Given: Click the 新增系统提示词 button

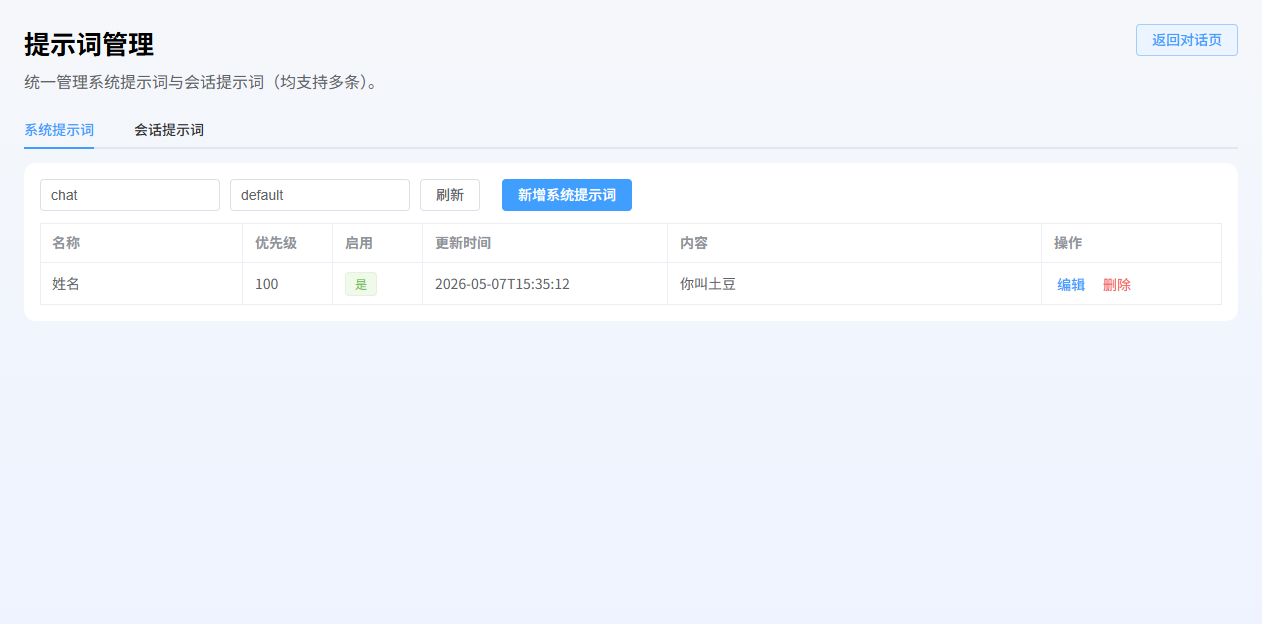Looking at the screenshot, I should coord(567,195).
